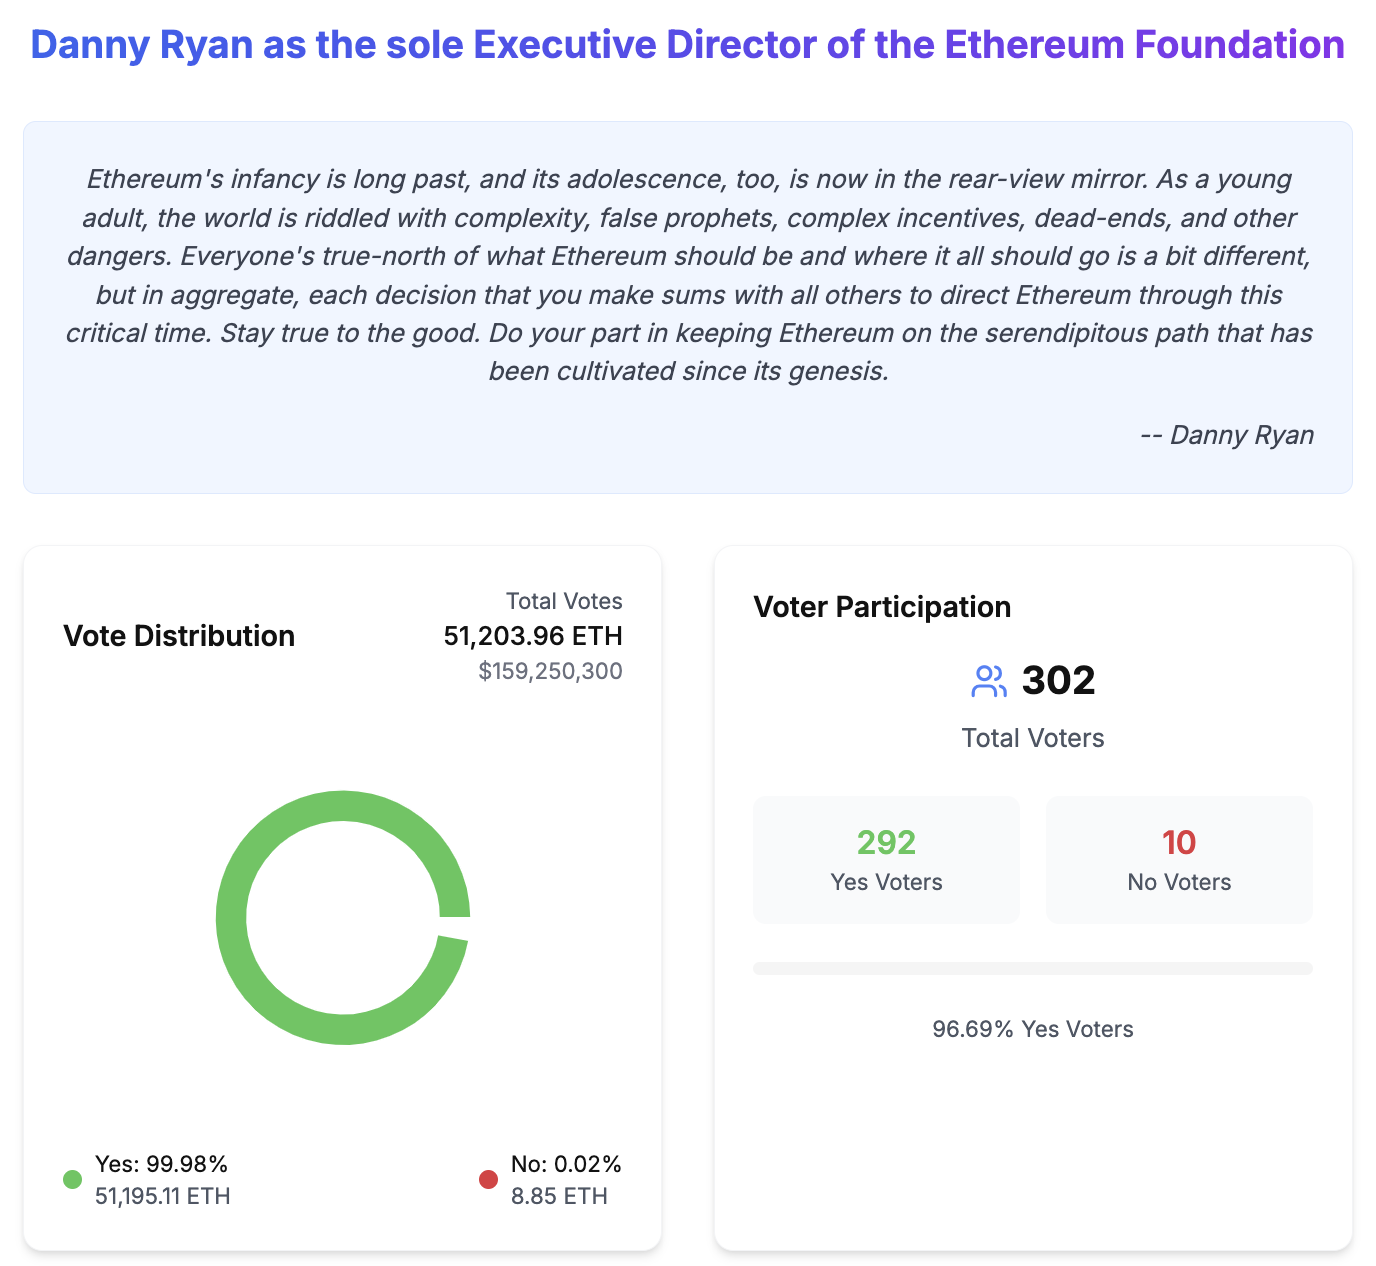The width and height of the screenshot is (1376, 1266).
Task: Click the red No legend dot
Action: (488, 1179)
